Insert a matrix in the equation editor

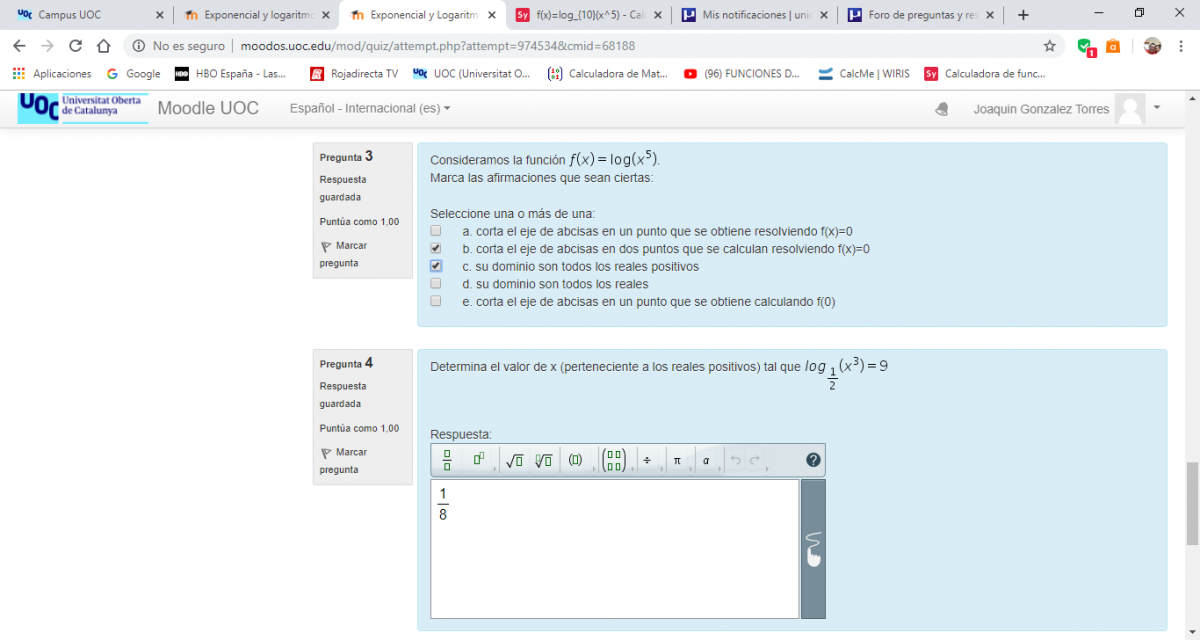[614, 460]
